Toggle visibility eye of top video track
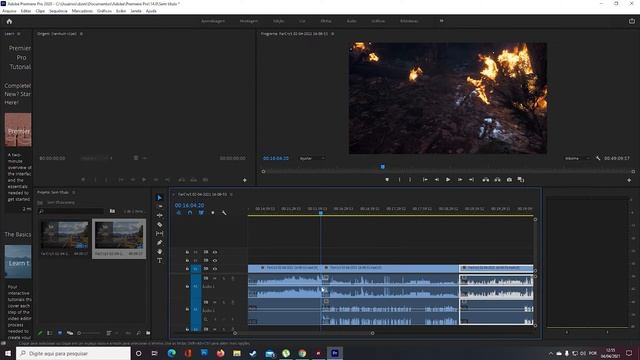This screenshot has width=640, height=360. click(x=215, y=252)
